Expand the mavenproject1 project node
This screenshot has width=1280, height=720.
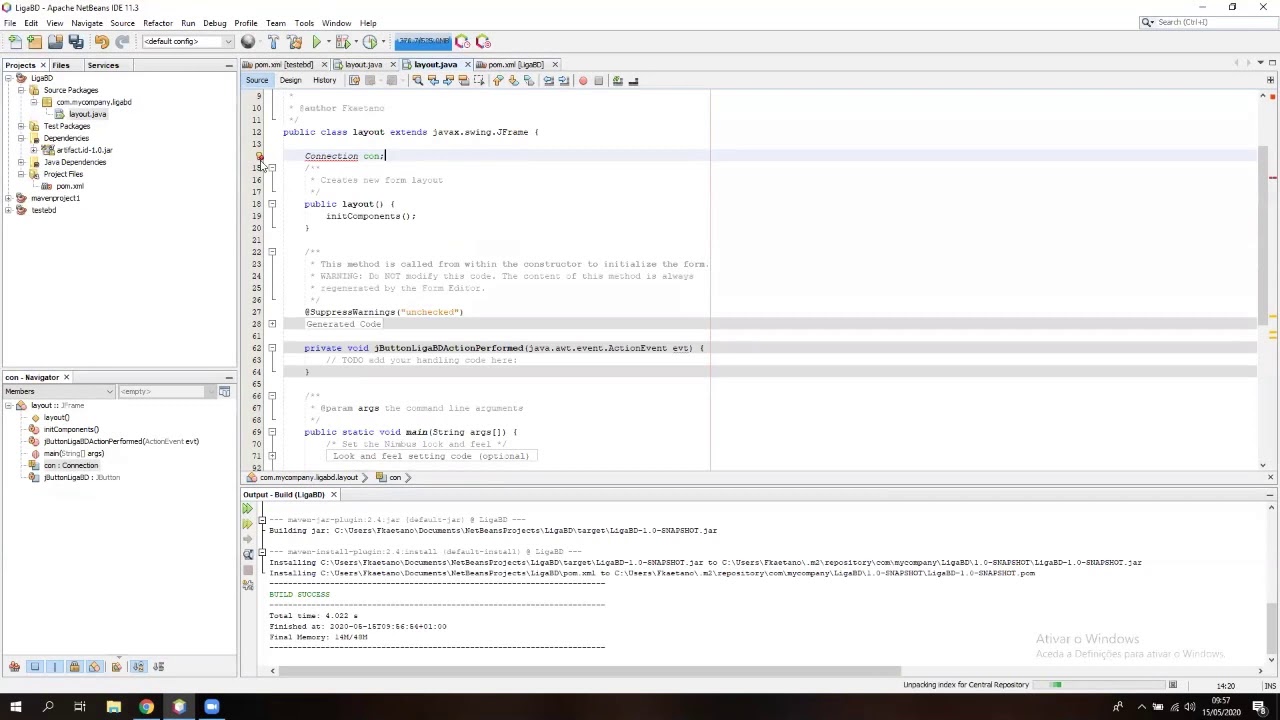point(8,198)
